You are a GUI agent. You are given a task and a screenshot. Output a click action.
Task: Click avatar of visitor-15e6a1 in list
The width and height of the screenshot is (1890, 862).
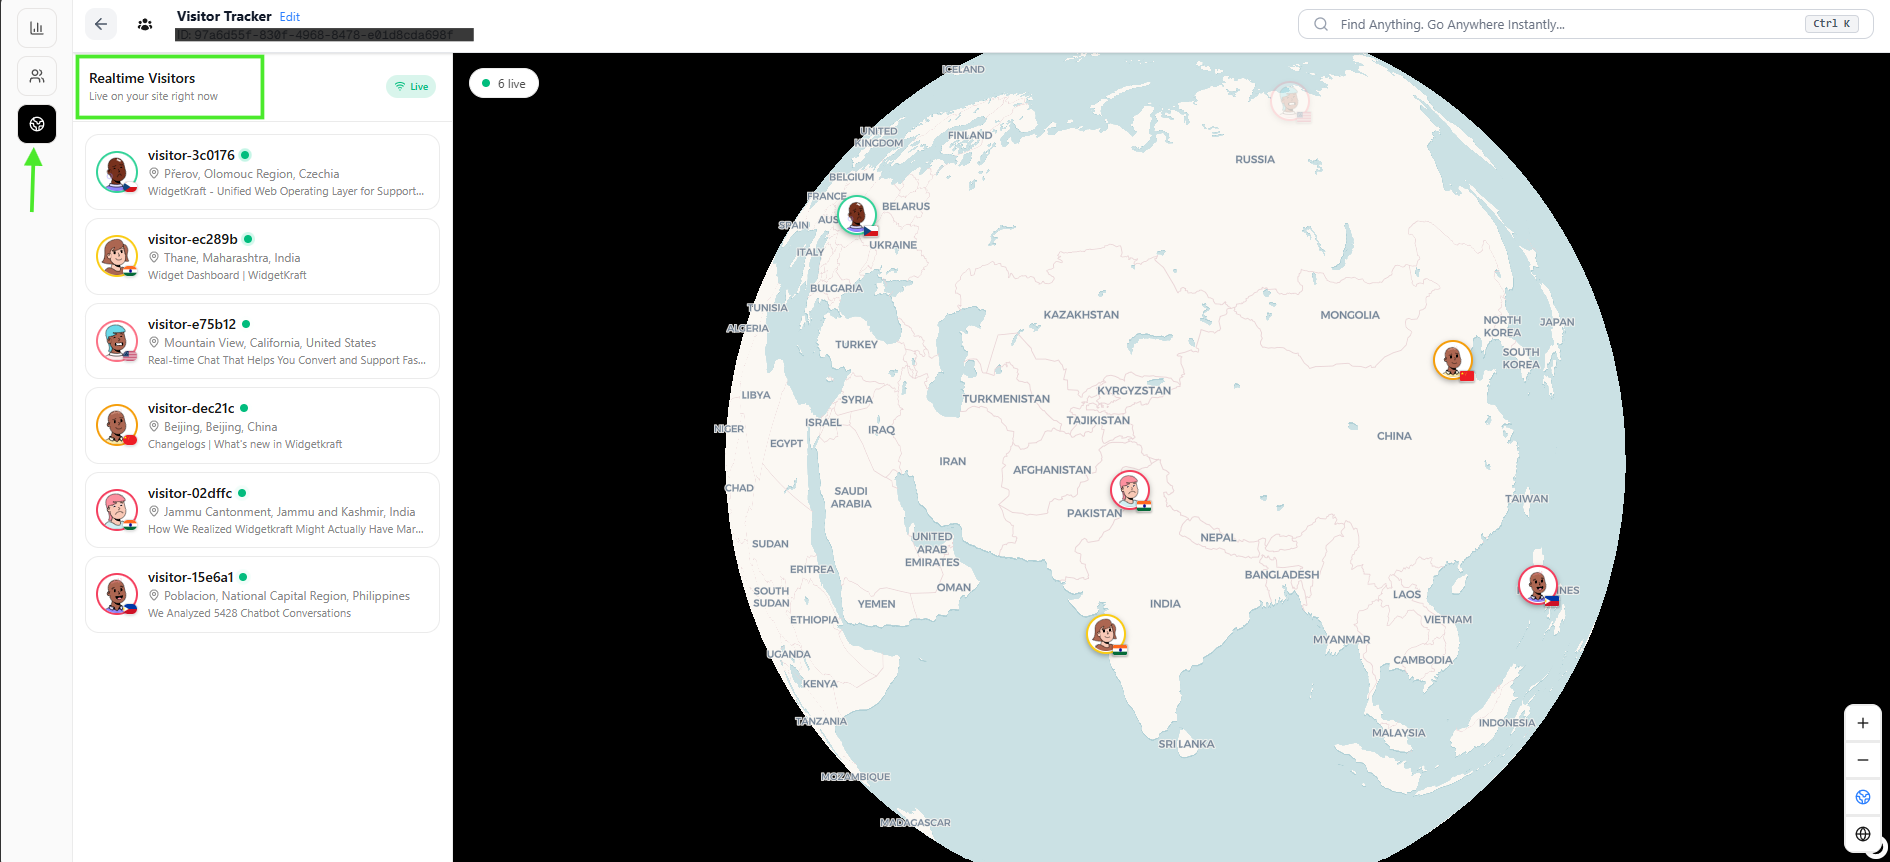point(117,594)
